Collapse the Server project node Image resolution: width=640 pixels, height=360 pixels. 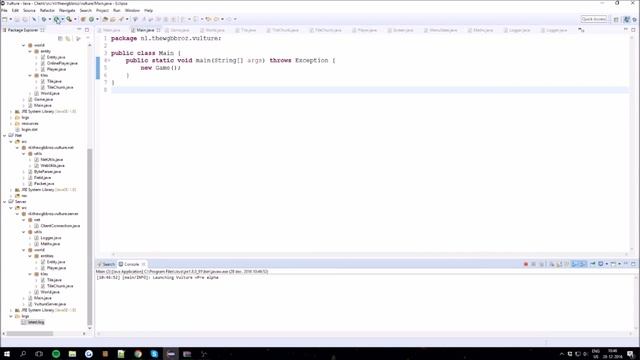pyautogui.click(x=4, y=202)
